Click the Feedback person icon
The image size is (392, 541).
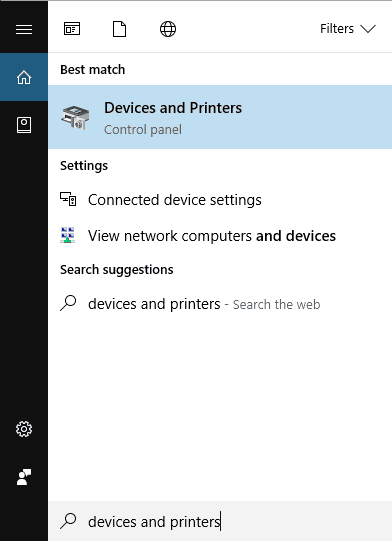click(x=24, y=477)
